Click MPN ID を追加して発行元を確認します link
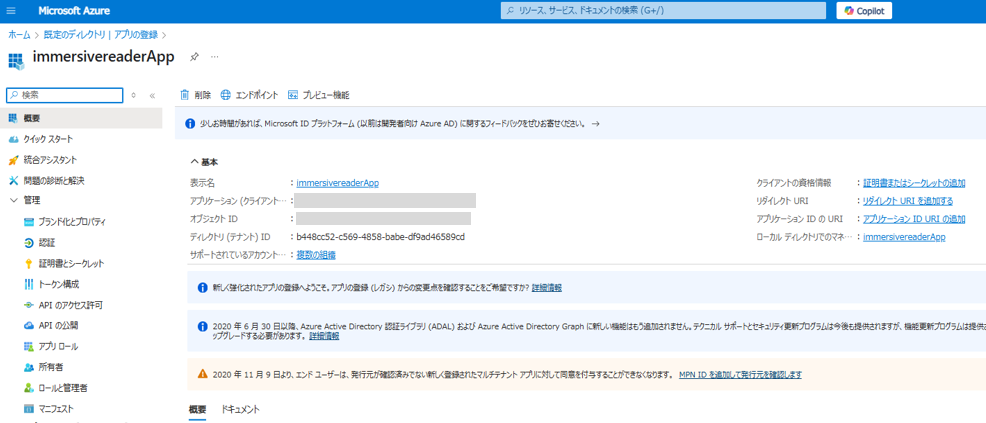Image resolution: width=986 pixels, height=423 pixels. point(740,374)
